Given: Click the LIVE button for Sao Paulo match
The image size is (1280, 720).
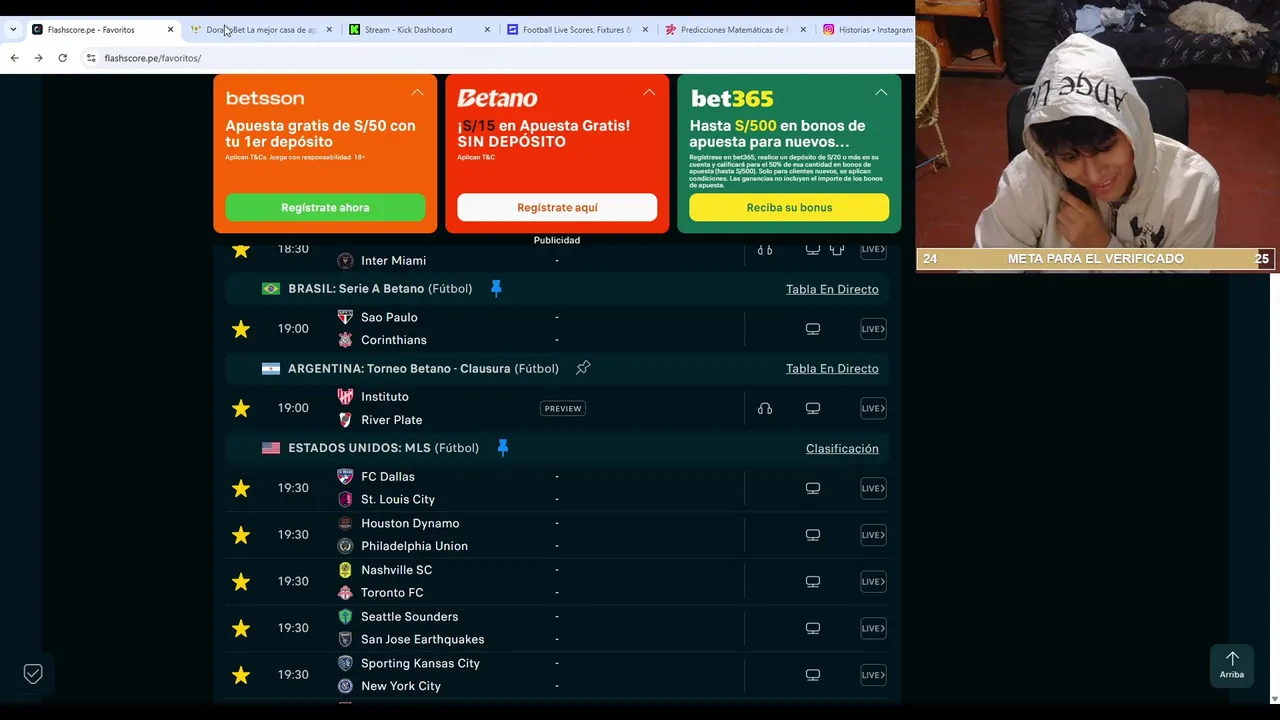Looking at the screenshot, I should pyautogui.click(x=873, y=329).
